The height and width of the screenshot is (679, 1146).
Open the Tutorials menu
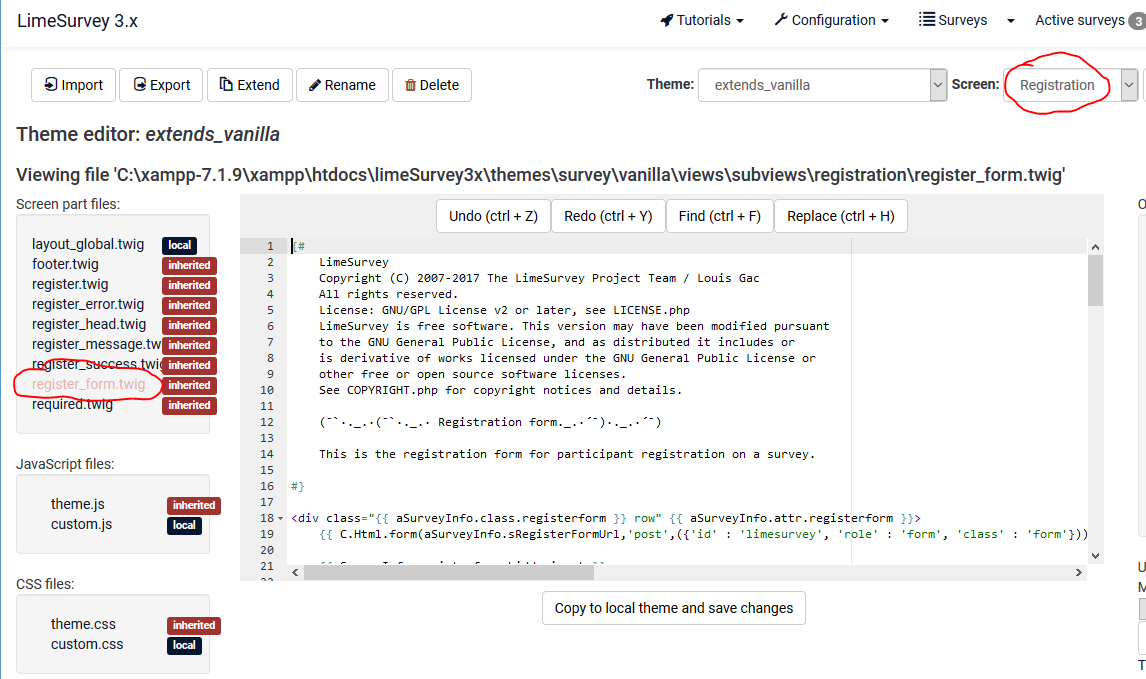pos(702,20)
